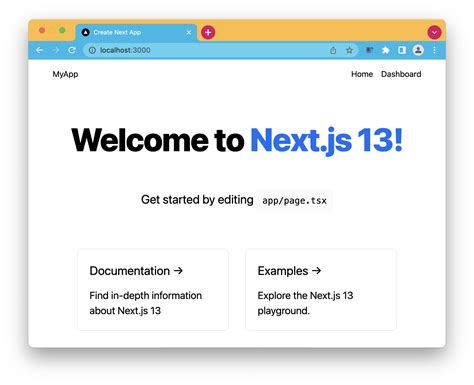Screen dimensions: 474x385
Task: Click the Next.js favicon on the tab
Action: tap(86, 32)
